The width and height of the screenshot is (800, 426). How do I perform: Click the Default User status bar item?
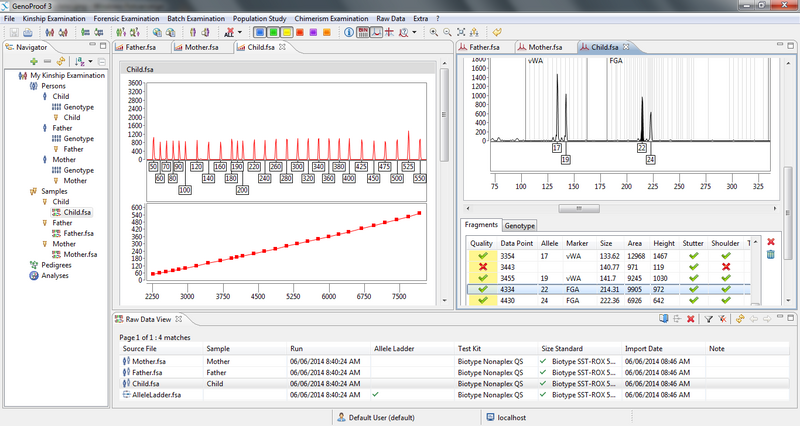tap(382, 416)
